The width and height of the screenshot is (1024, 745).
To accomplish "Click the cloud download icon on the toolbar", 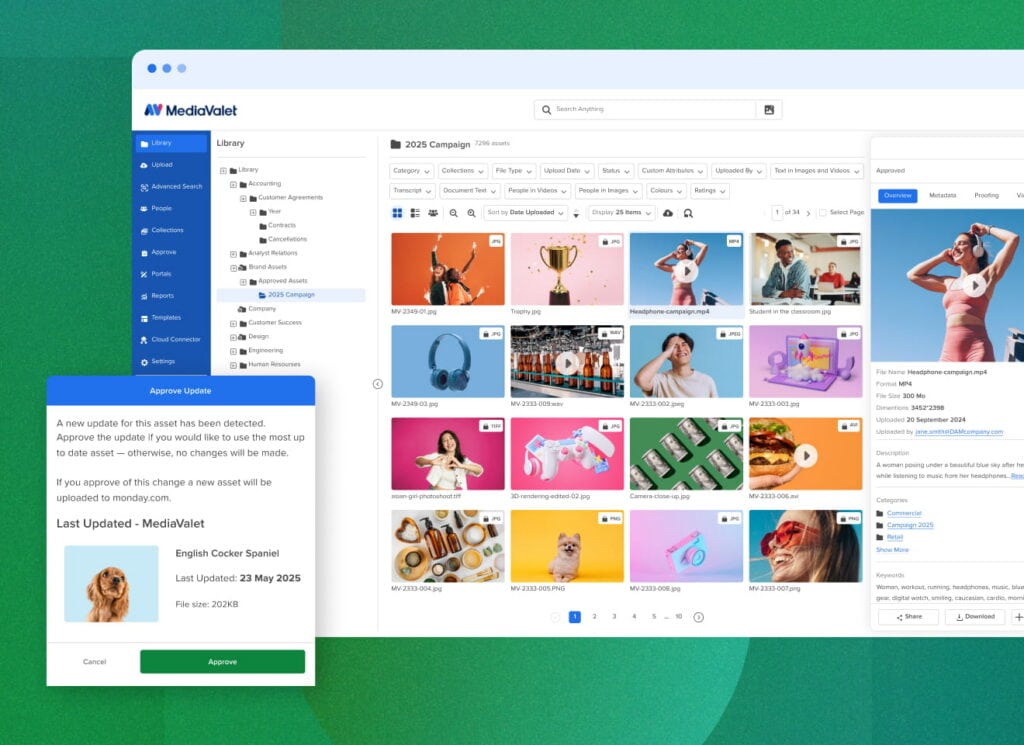I will [x=667, y=213].
